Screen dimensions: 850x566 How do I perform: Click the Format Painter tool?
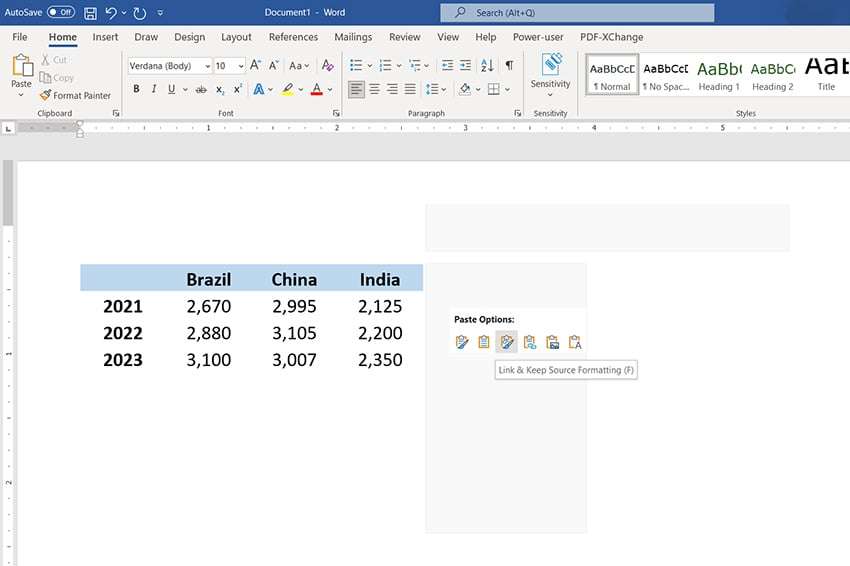(75, 96)
